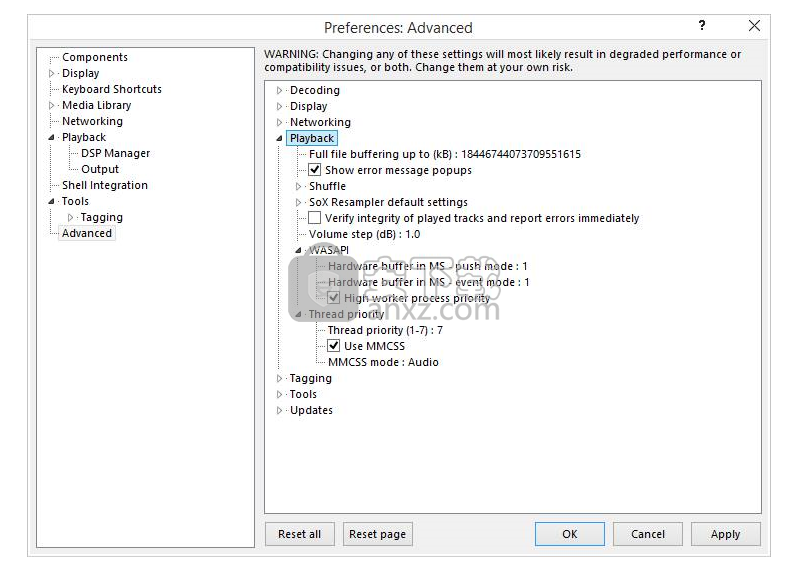Viewport: 793px width, 568px height.
Task: Collapse the WASAPI group
Action: tap(299, 250)
